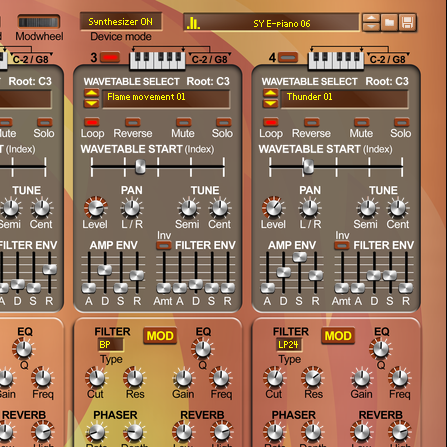Viewport: 447px width, 447px height.
Task: Open layer 4 filter MOD button
Action: tap(338, 336)
